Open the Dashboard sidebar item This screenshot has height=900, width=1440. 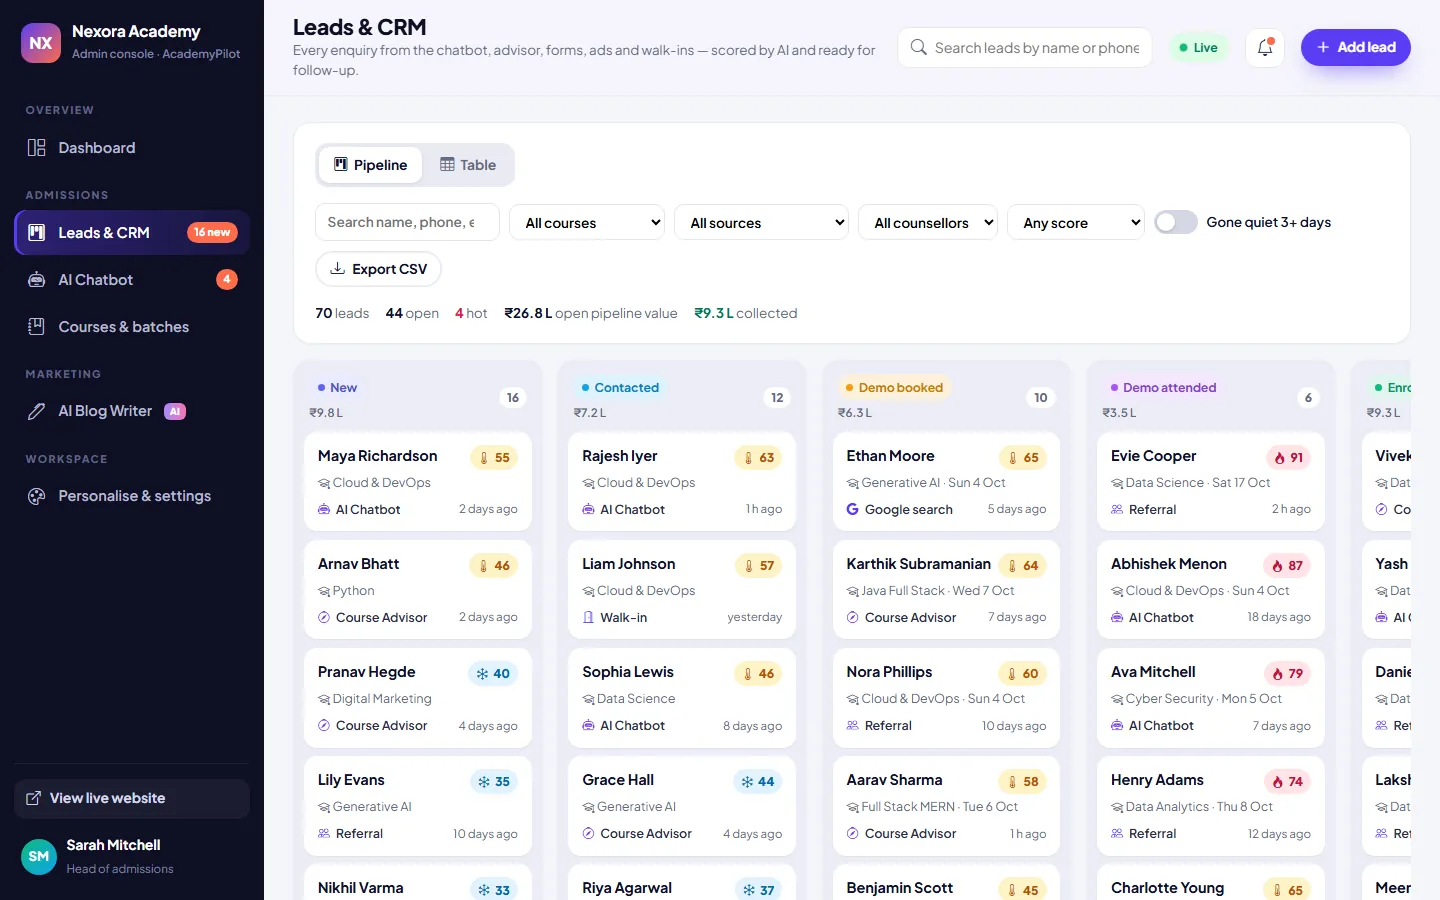coord(132,148)
